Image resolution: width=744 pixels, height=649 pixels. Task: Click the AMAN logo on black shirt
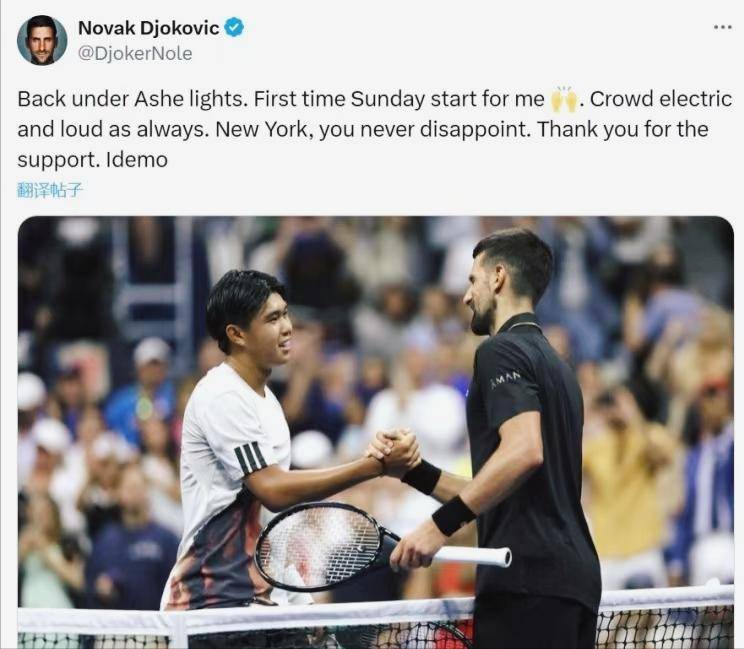pyautogui.click(x=505, y=380)
